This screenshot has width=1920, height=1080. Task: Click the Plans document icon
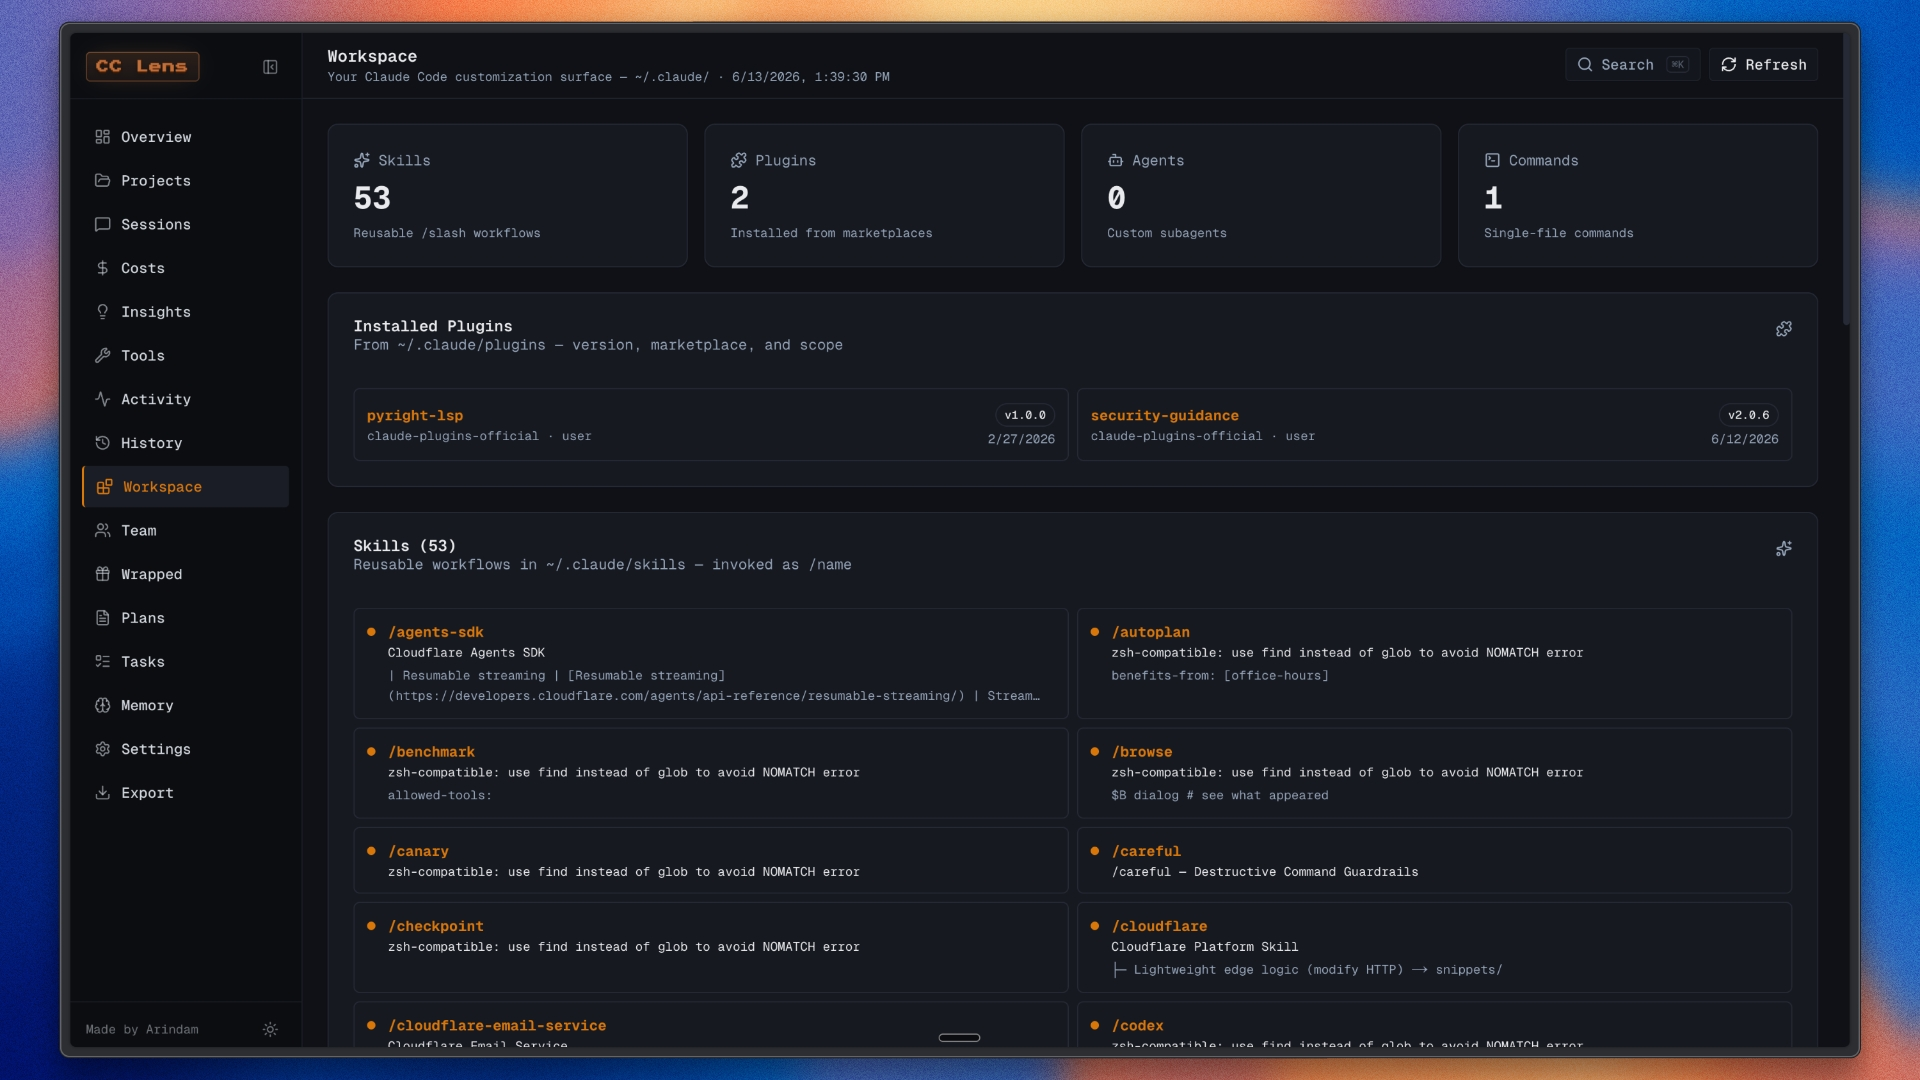click(x=102, y=618)
